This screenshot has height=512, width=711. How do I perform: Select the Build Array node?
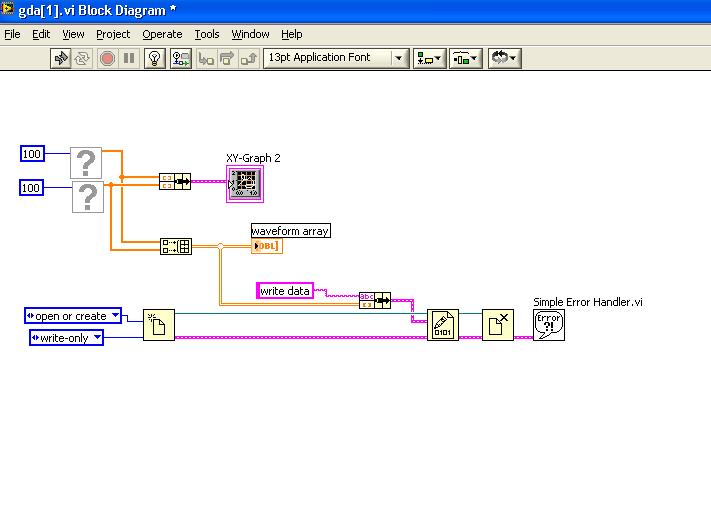pos(176,246)
